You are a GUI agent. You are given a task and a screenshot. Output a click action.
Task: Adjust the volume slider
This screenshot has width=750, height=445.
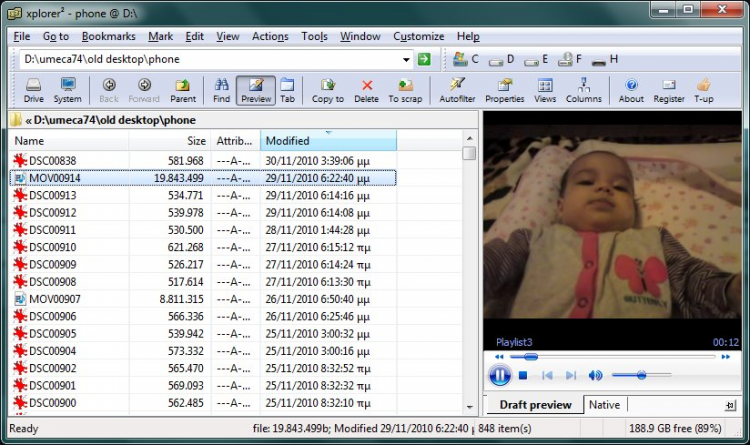tap(641, 376)
